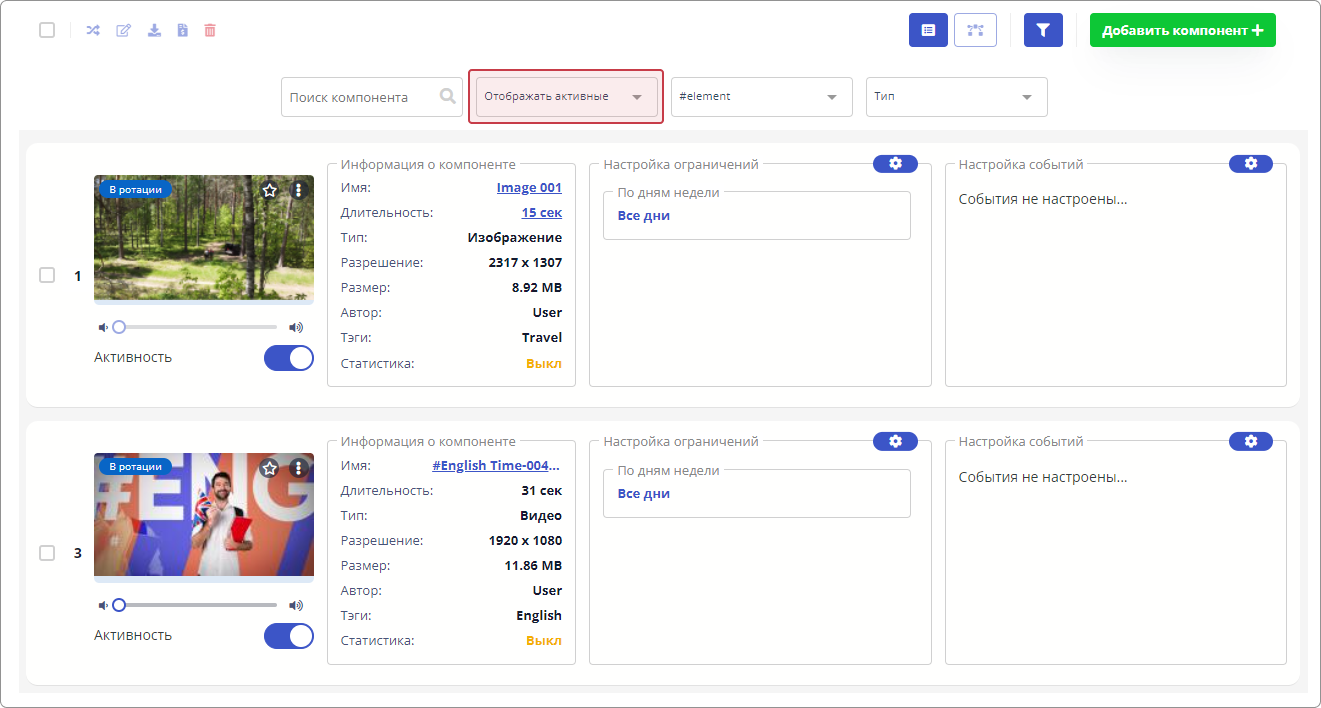
Task: Expand the #element tag dropdown
Action: coord(761,97)
